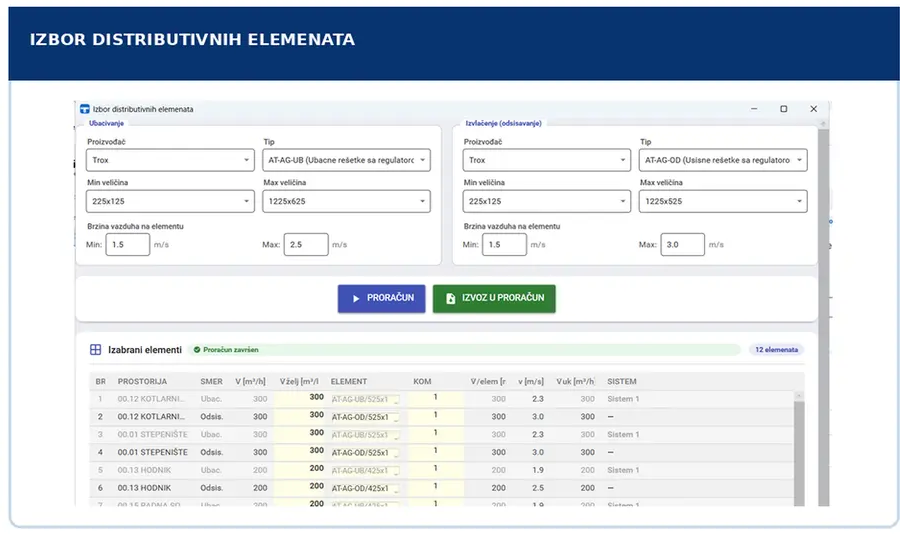This screenshot has width=900, height=544.
Task: Click the 'Proračun završen' status text
Action: click(231, 349)
